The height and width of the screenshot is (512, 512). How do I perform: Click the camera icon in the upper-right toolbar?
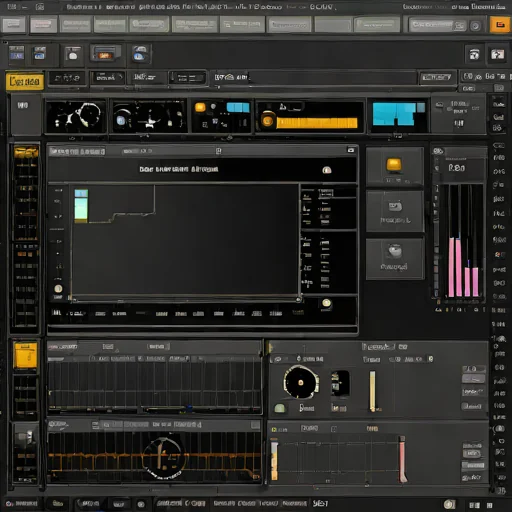(x=474, y=54)
